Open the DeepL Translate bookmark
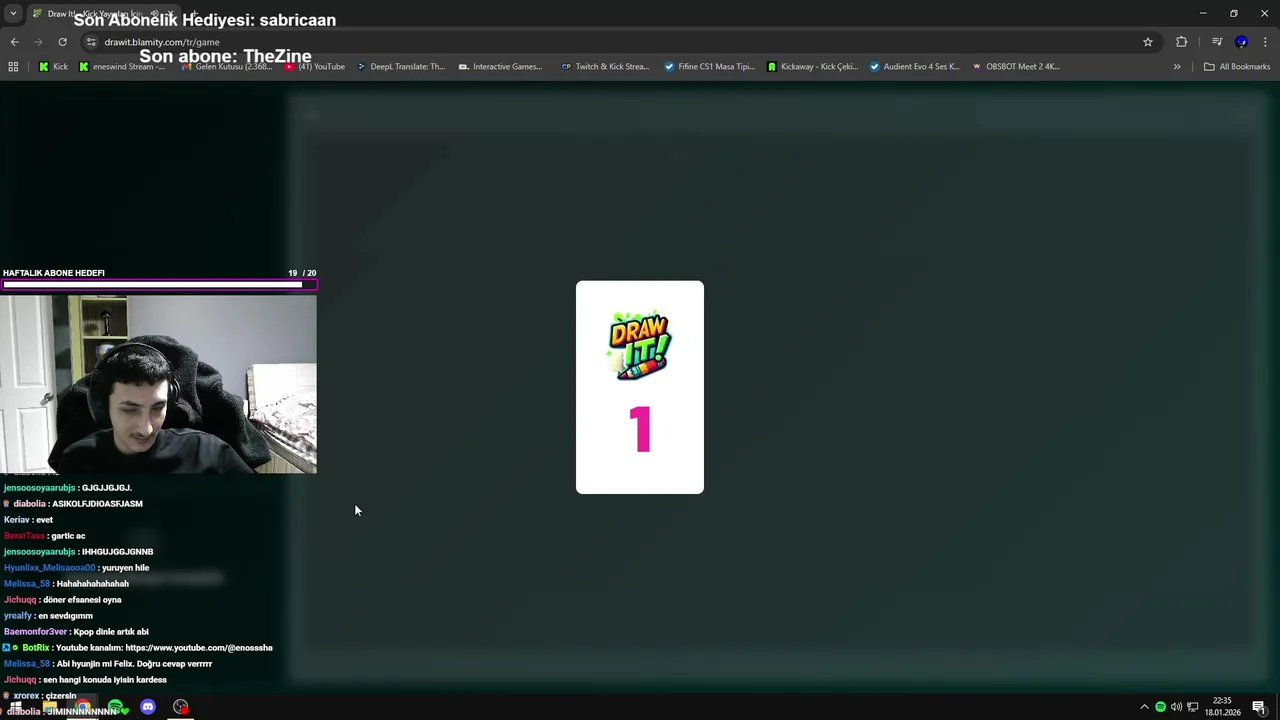Viewport: 1280px width, 720px height. [401, 67]
